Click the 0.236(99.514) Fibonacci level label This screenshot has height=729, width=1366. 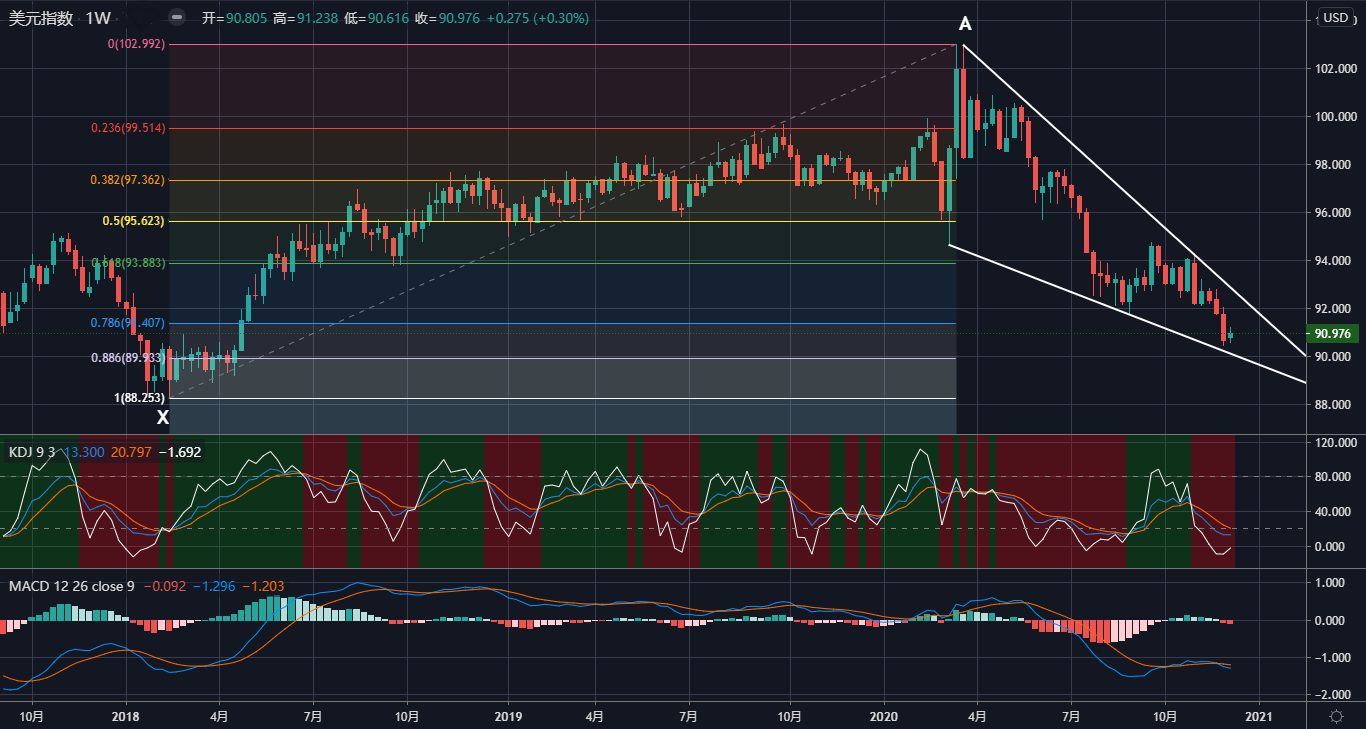(128, 128)
